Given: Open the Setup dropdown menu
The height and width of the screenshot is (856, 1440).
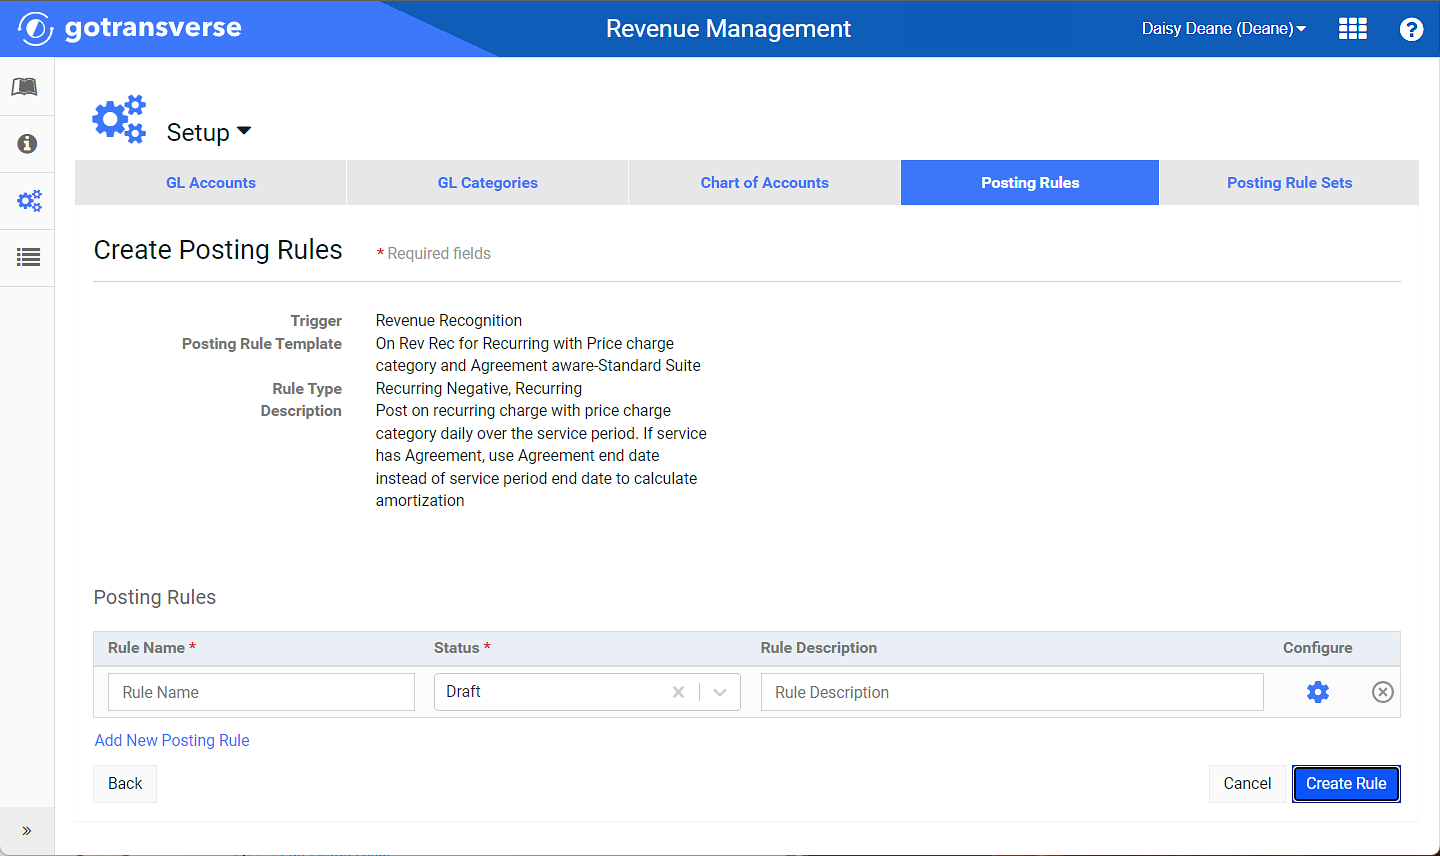Looking at the screenshot, I should pyautogui.click(x=209, y=132).
